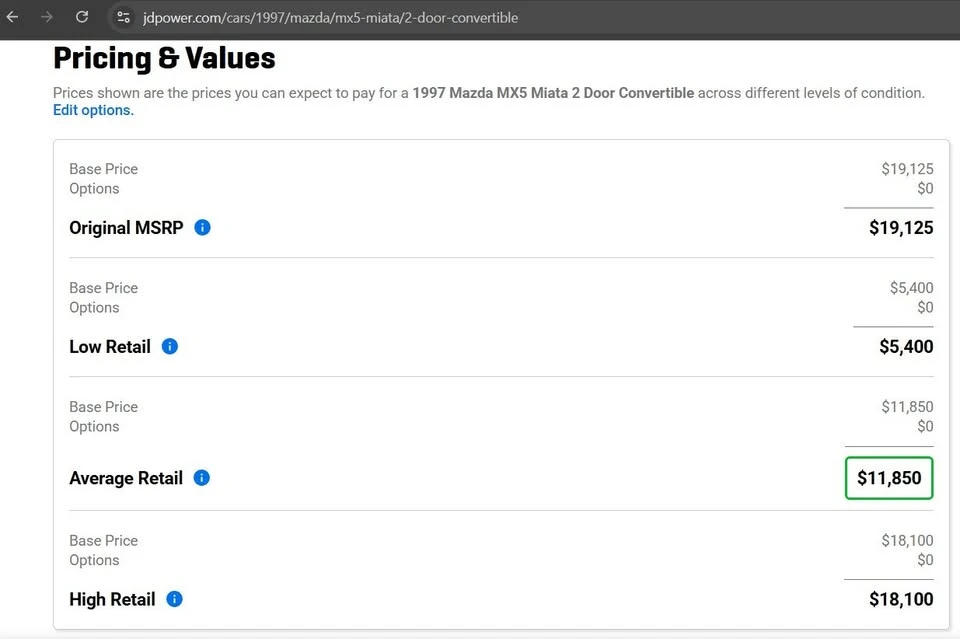The height and width of the screenshot is (639, 960).
Task: Click the Edit options link
Action: (x=93, y=110)
